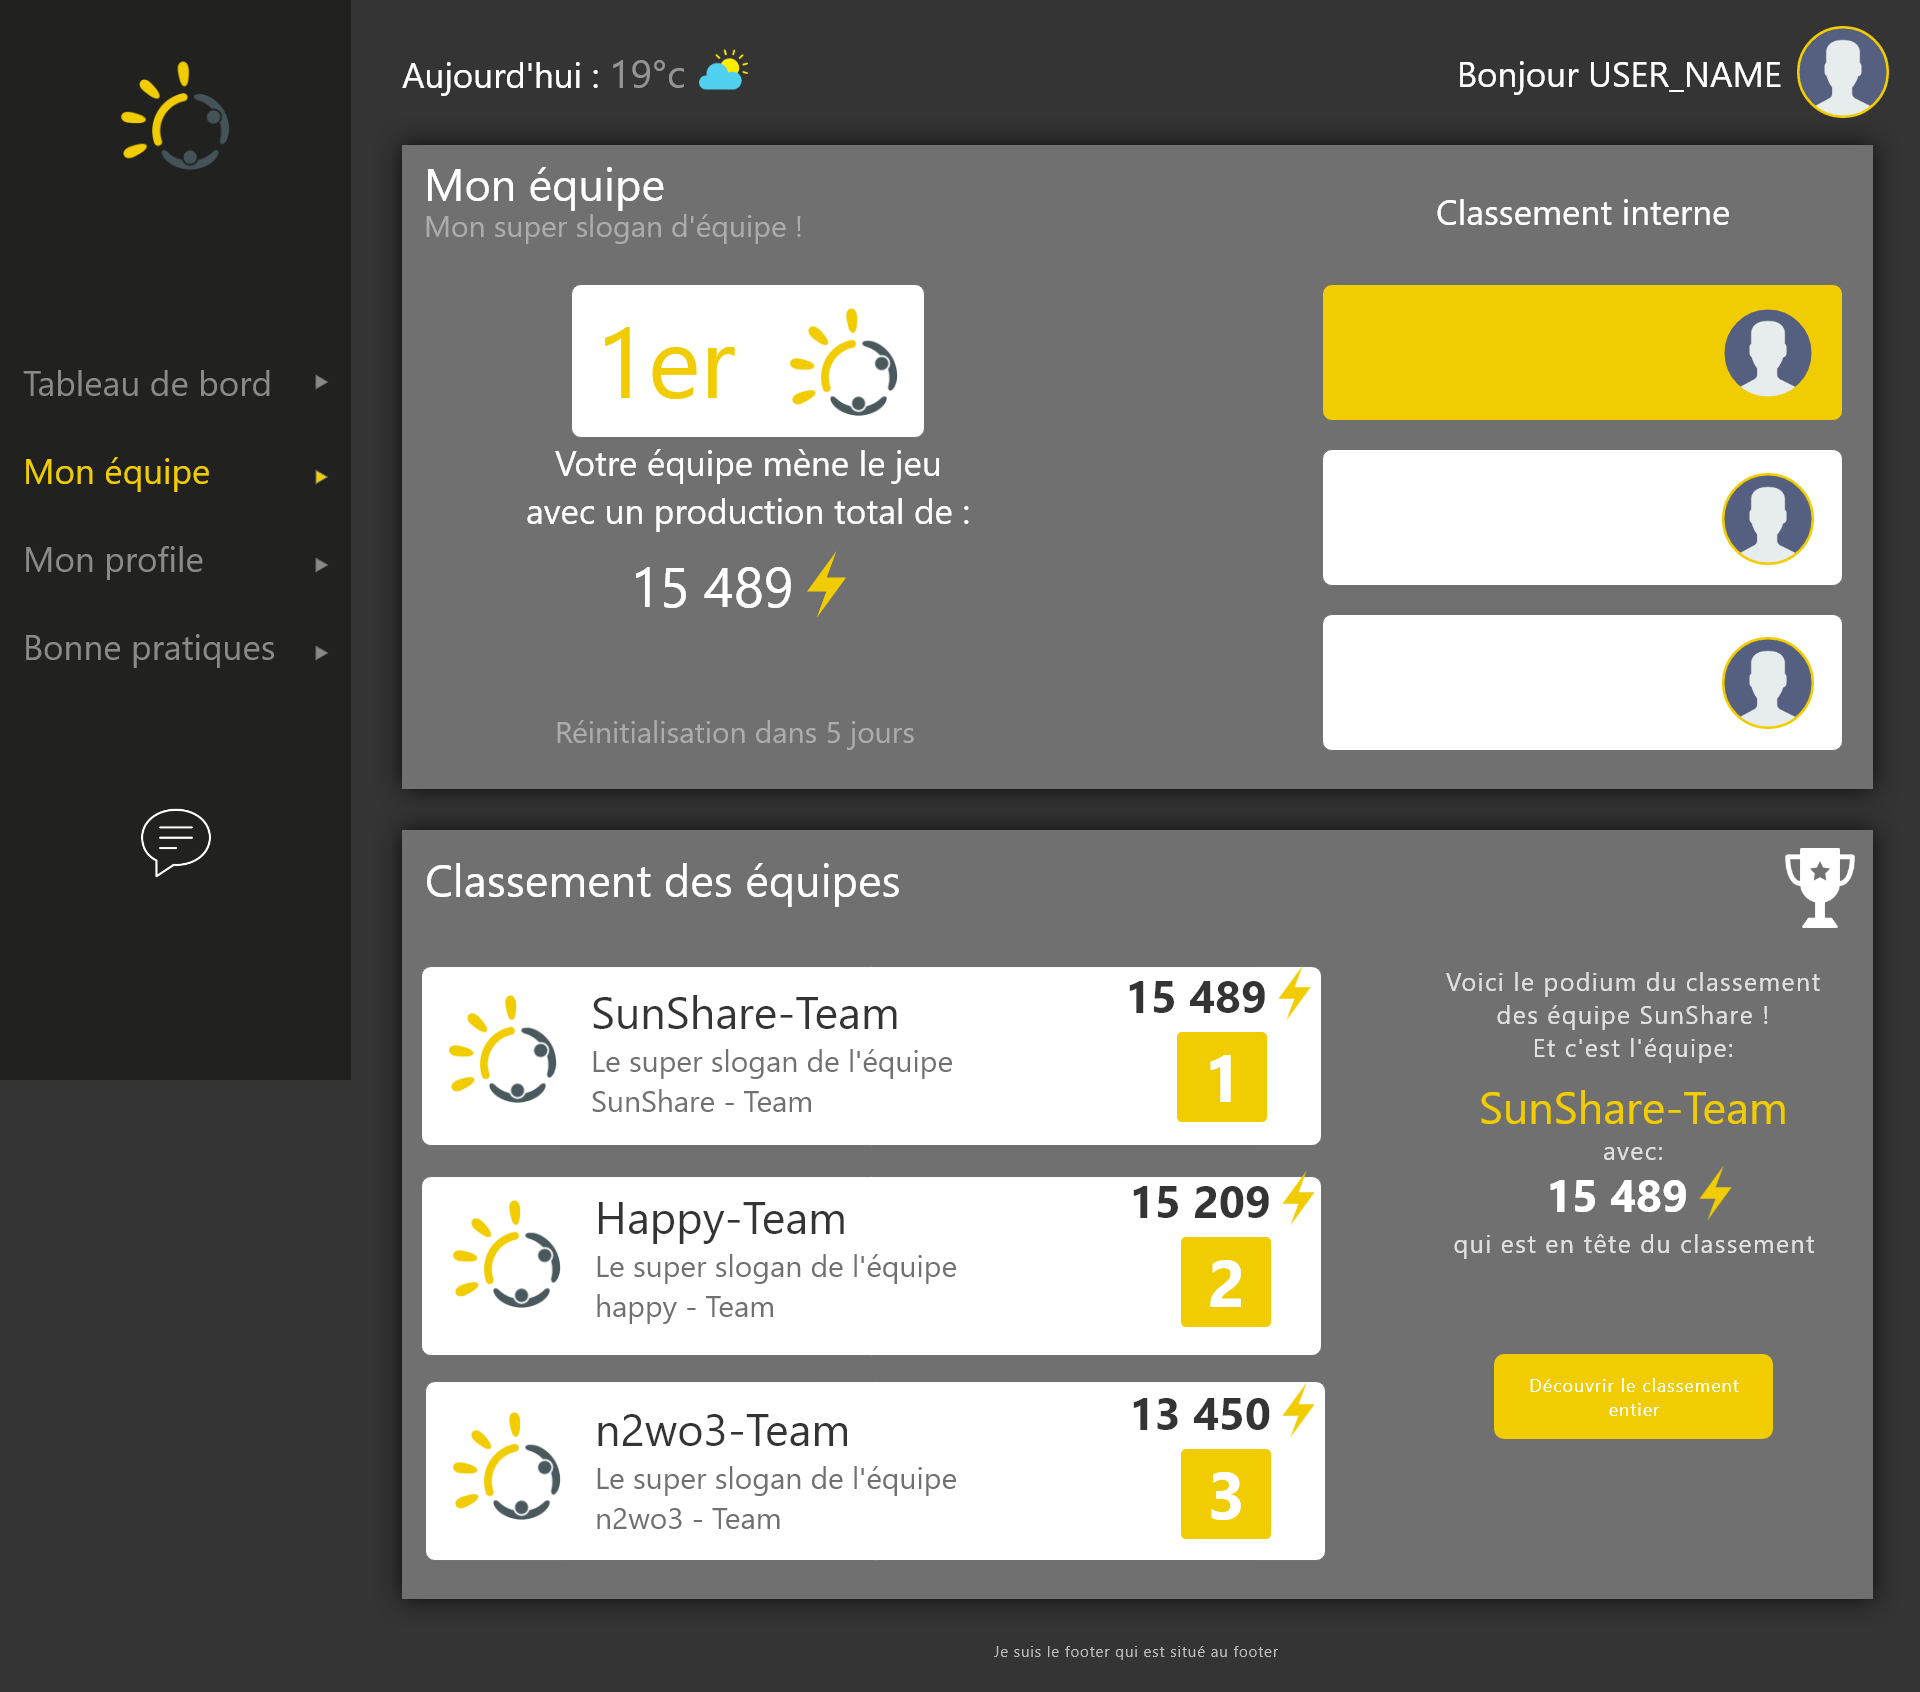Click the Happy-Team logo icon

[x=506, y=1255]
